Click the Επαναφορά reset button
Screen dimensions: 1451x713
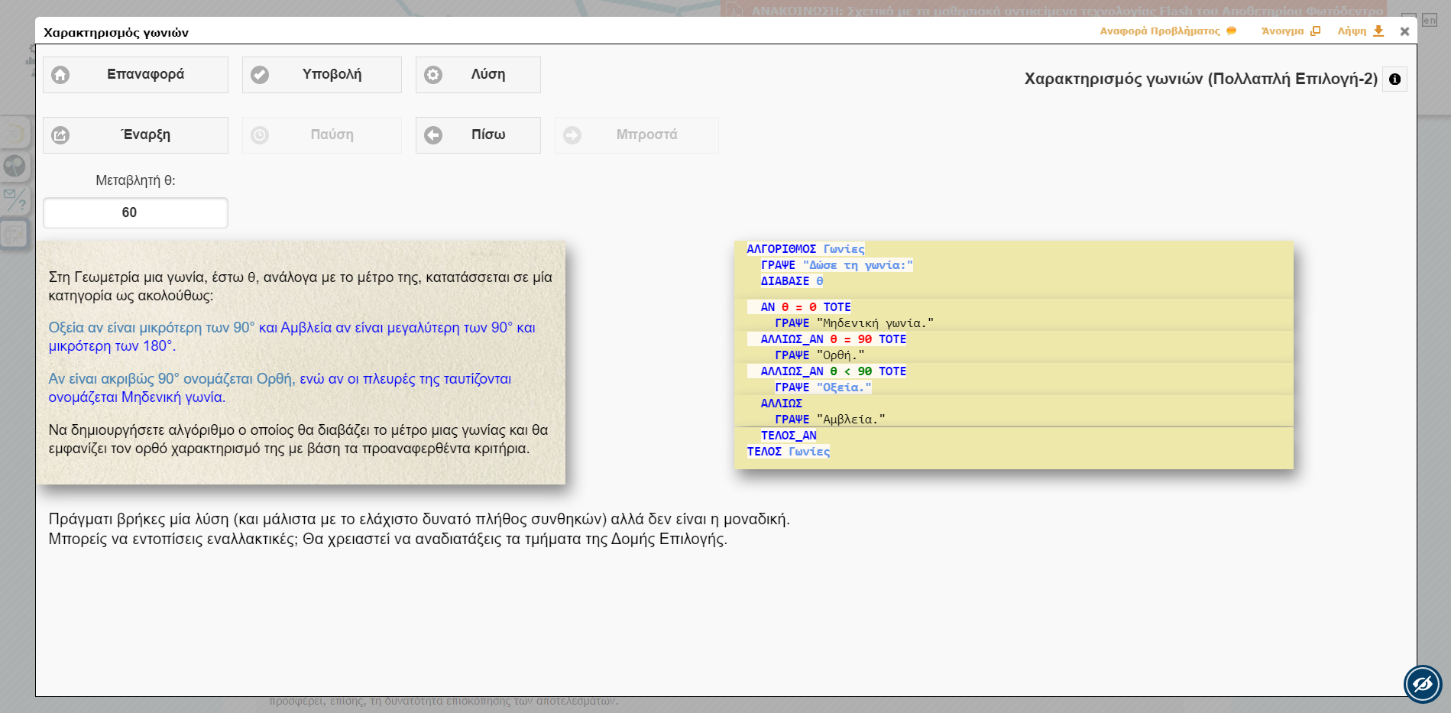coord(135,75)
